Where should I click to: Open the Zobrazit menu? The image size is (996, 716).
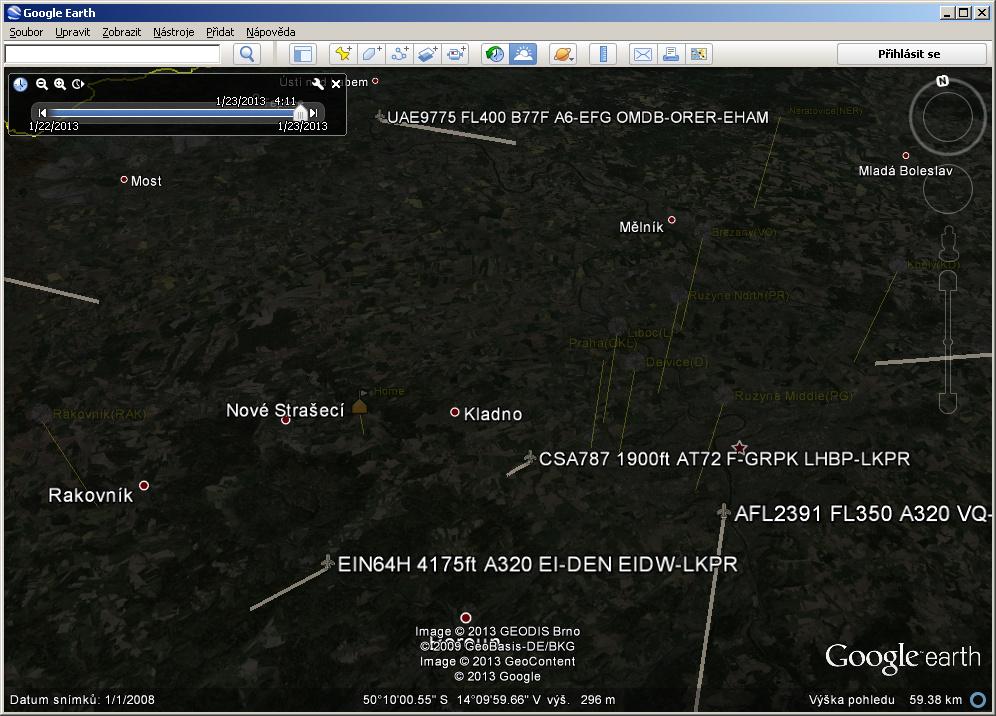pos(121,32)
